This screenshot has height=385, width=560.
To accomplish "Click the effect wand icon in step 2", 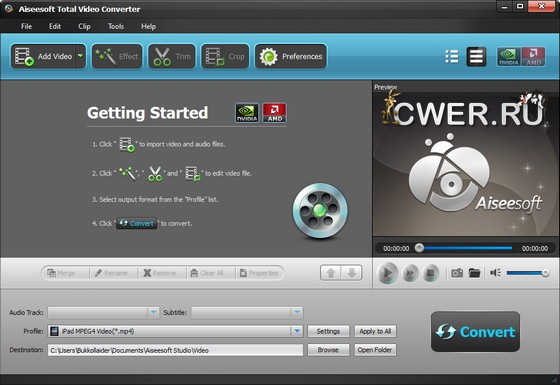I will pos(128,173).
